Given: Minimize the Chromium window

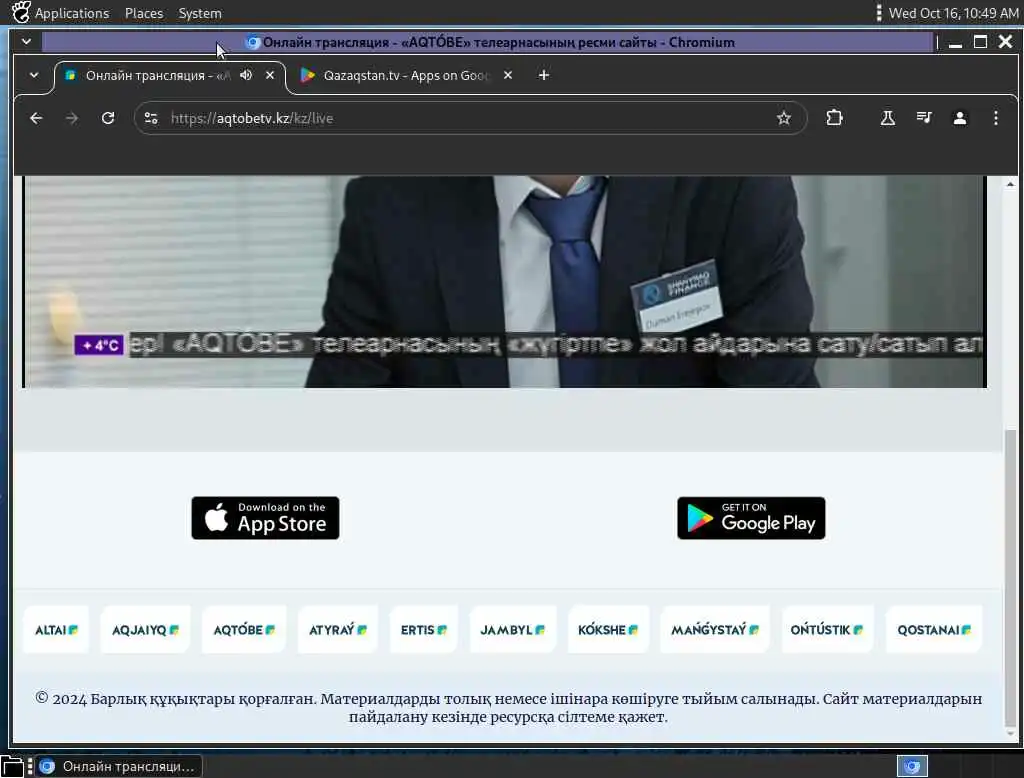Looking at the screenshot, I should click(x=955, y=42).
